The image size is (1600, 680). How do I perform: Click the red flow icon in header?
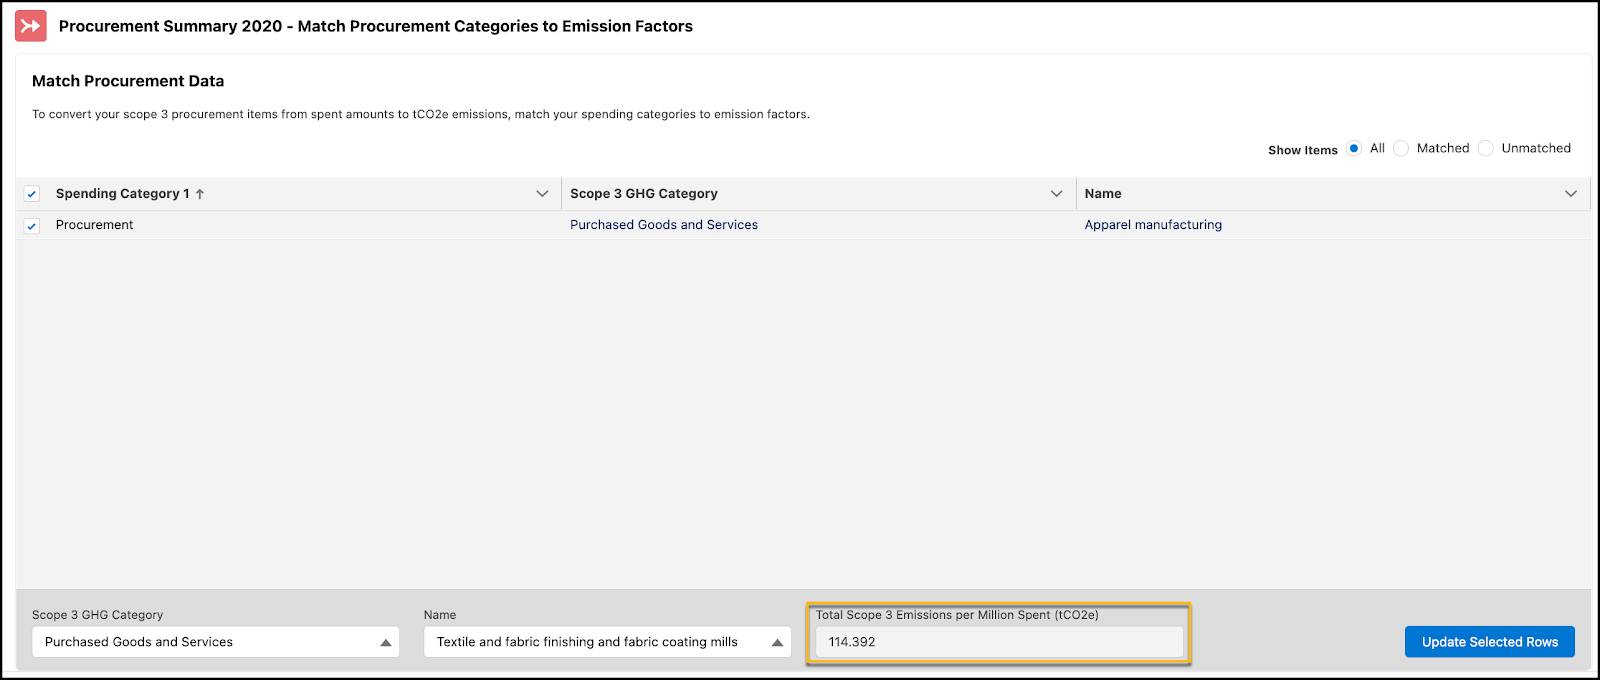31,26
